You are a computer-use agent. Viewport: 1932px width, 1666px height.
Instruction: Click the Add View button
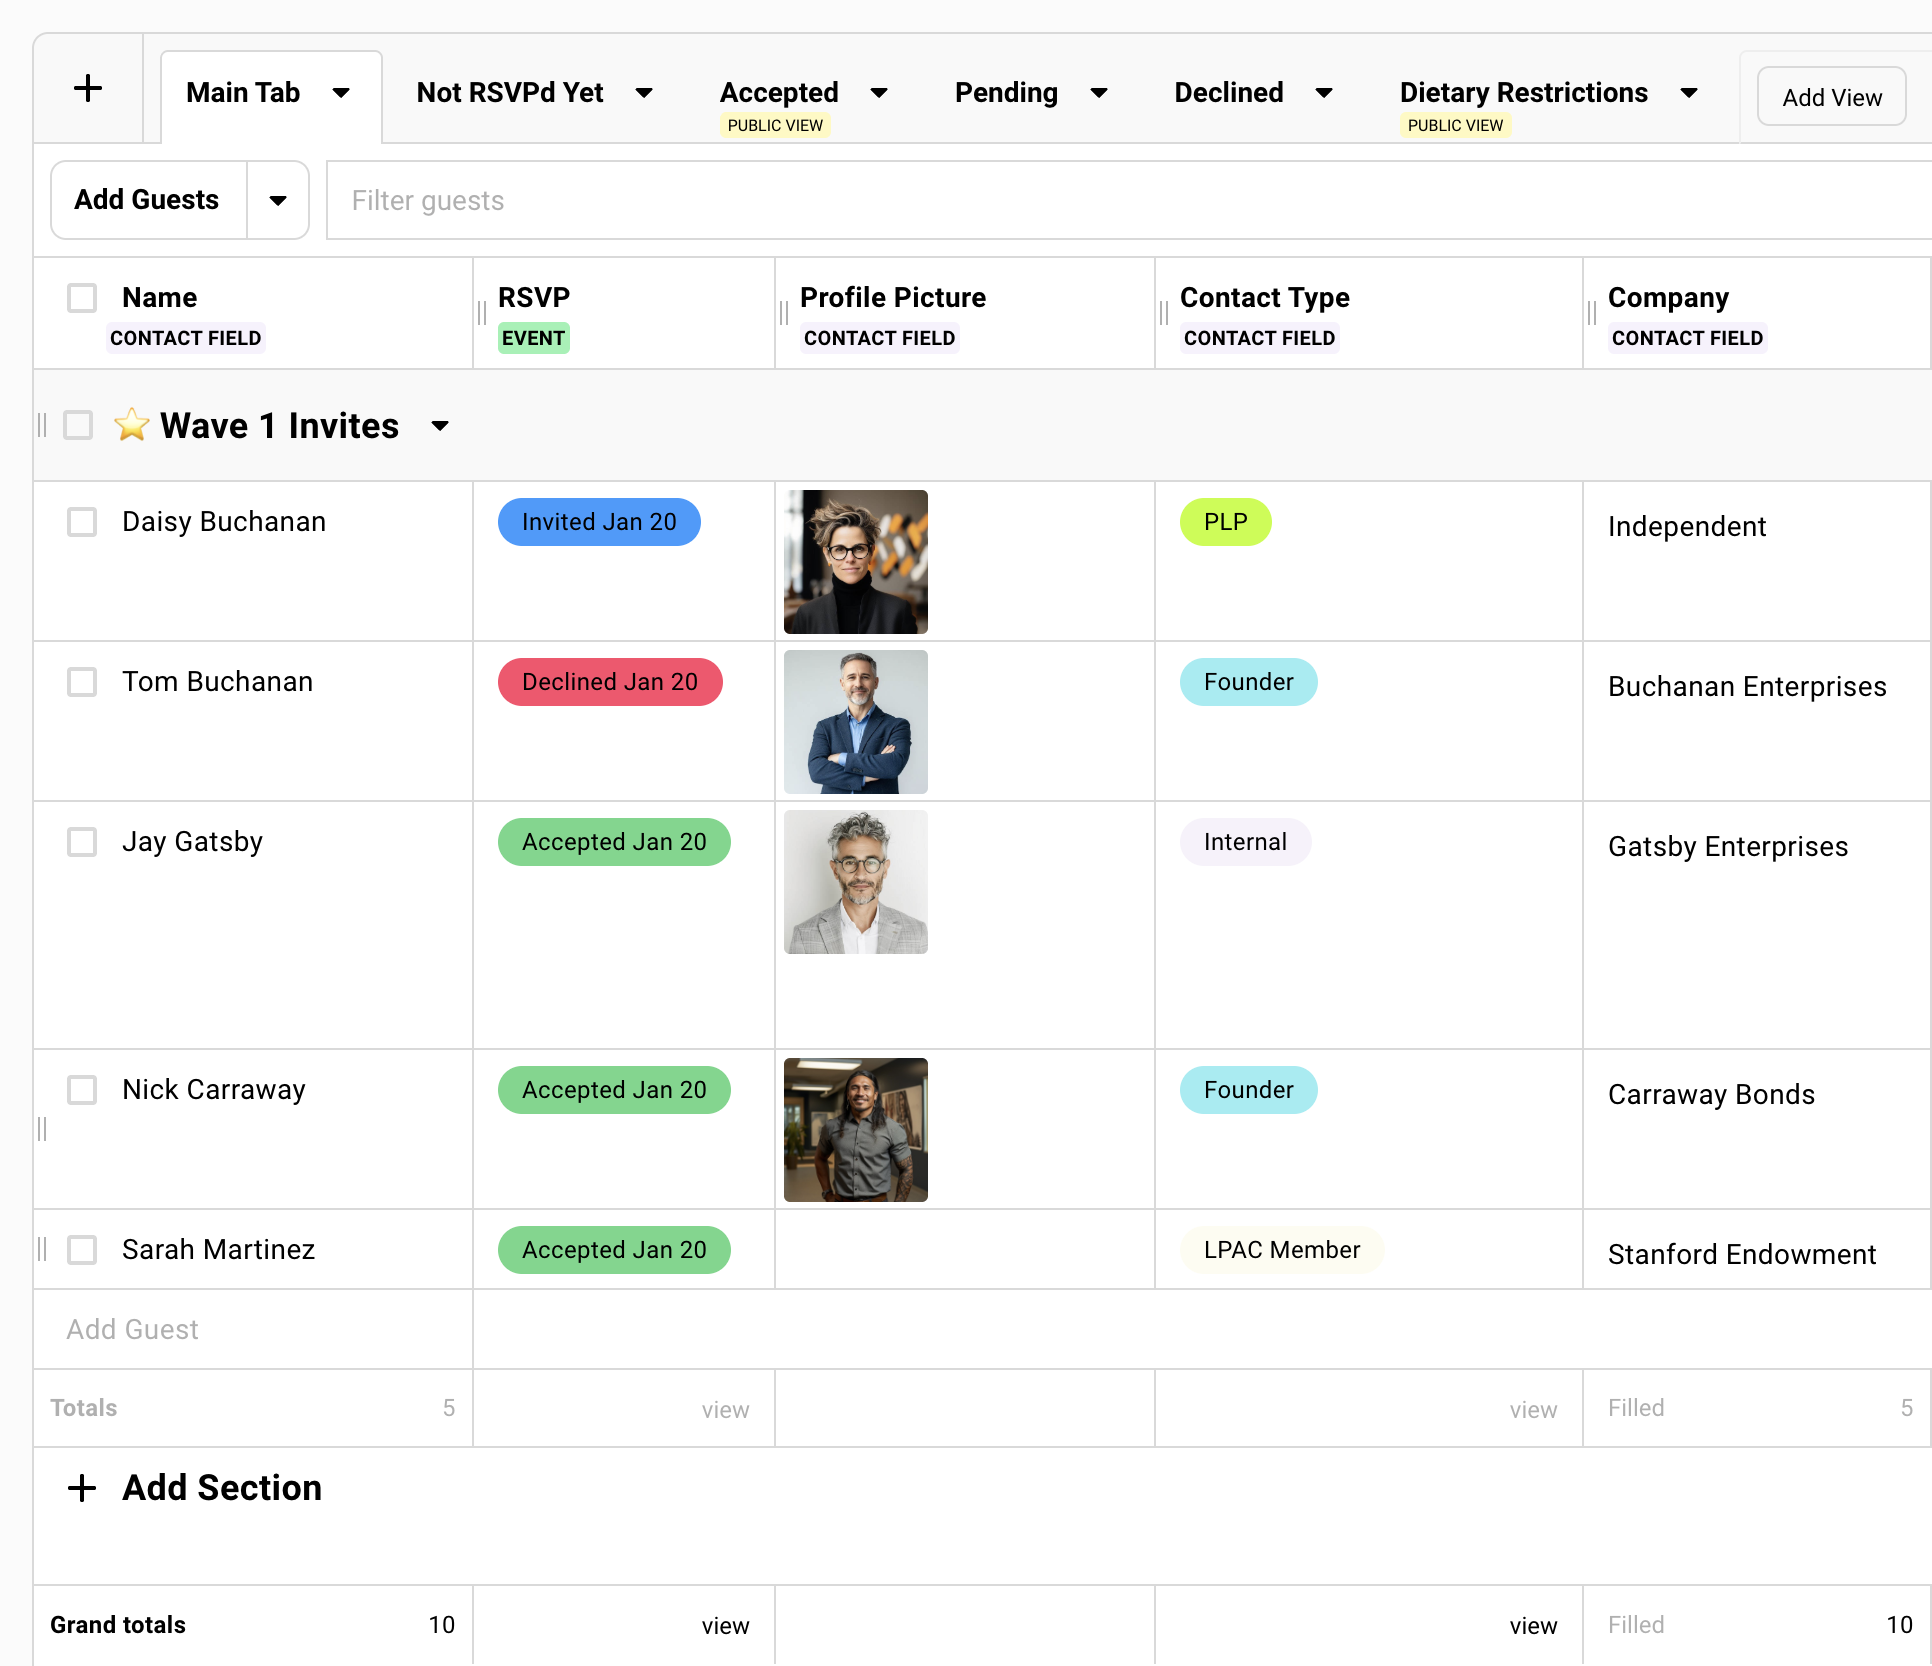[1831, 97]
